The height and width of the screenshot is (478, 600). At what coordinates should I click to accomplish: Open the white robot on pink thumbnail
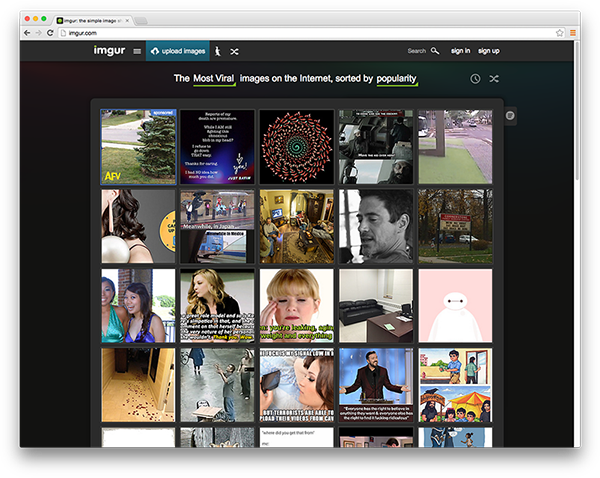[x=455, y=305]
